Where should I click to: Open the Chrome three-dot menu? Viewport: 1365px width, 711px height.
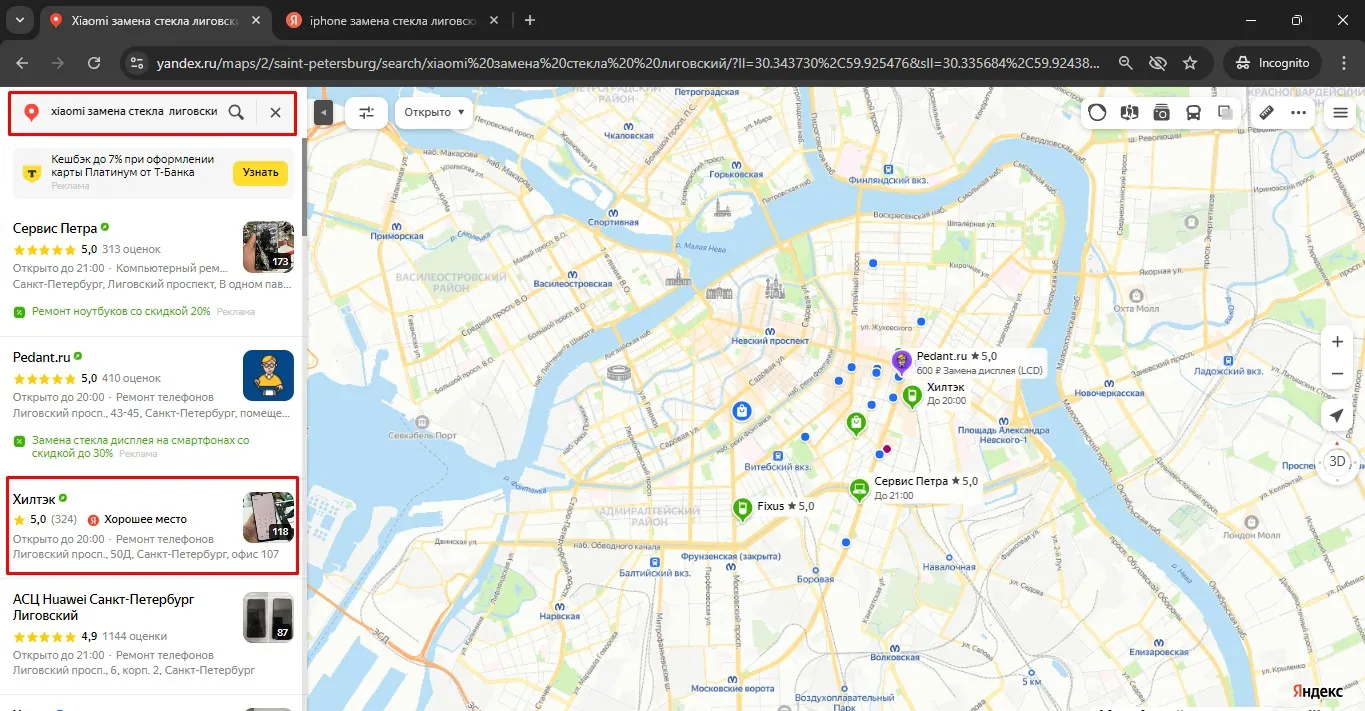pyautogui.click(x=1342, y=62)
